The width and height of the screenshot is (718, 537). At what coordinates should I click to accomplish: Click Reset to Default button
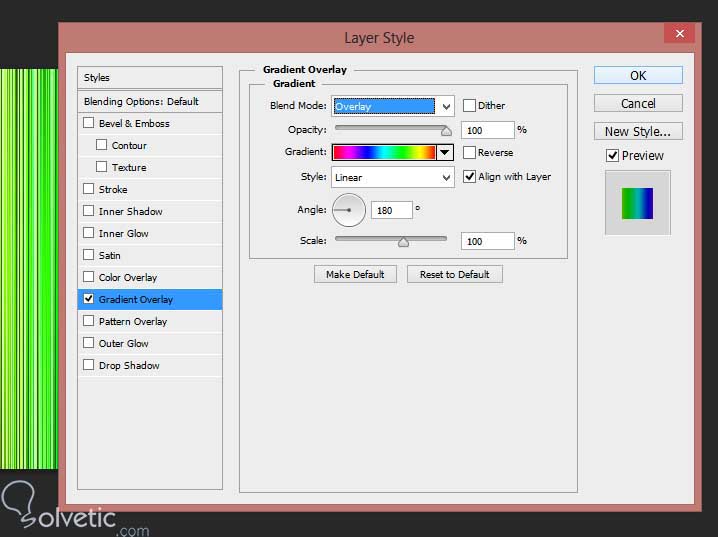pyautogui.click(x=454, y=274)
